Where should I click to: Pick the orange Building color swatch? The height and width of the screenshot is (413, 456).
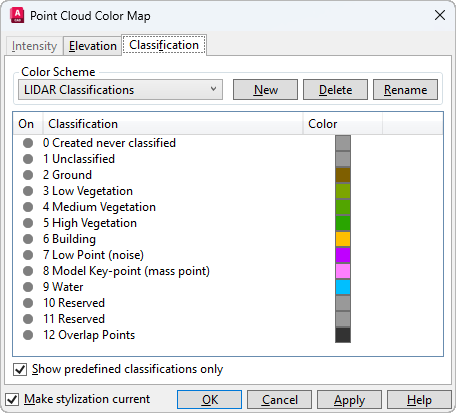tap(343, 239)
